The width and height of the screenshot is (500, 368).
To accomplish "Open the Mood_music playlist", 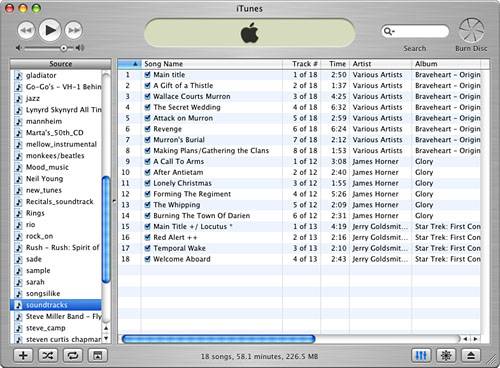I will coord(56,167).
